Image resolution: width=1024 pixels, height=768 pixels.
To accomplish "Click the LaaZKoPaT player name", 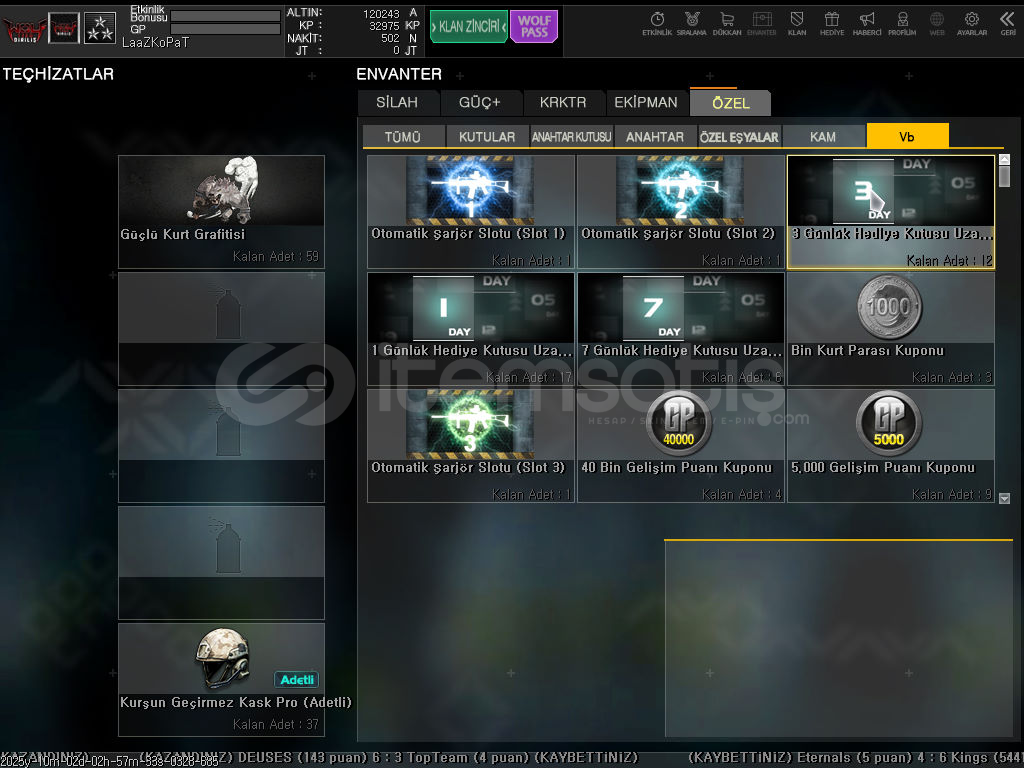I will 155,42.
